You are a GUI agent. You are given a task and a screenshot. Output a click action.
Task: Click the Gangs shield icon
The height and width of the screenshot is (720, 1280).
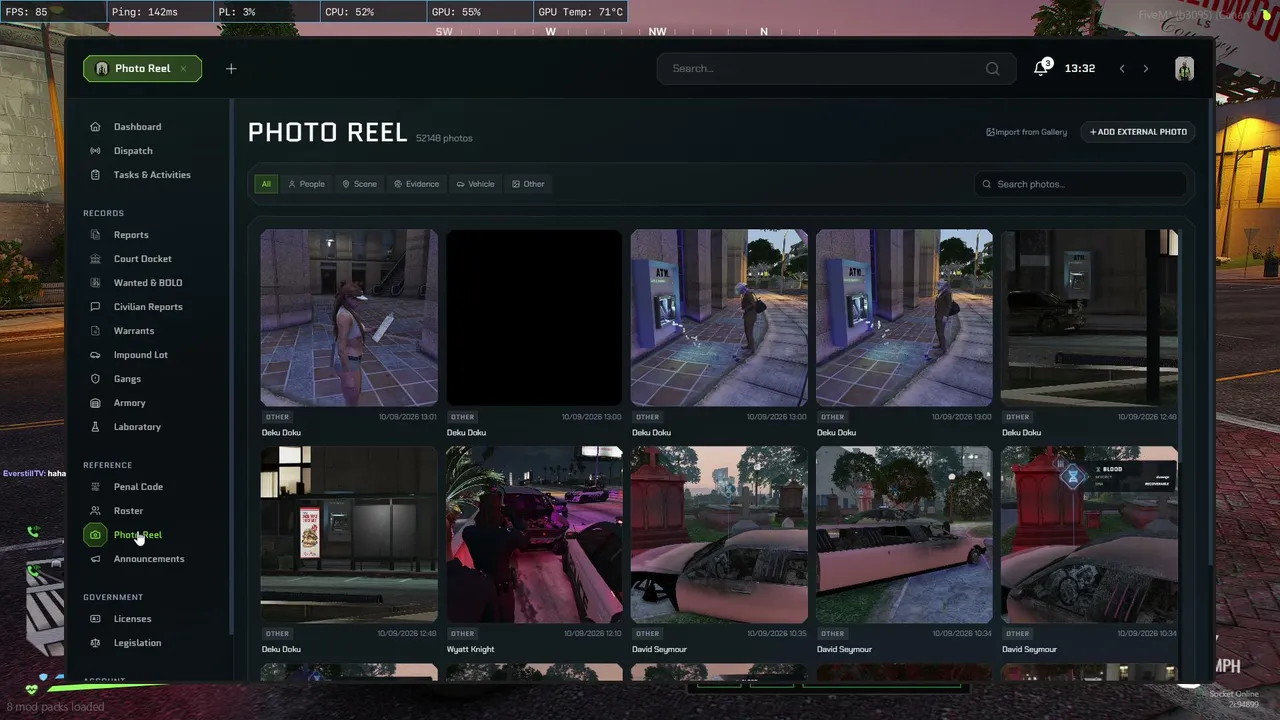[x=95, y=379]
